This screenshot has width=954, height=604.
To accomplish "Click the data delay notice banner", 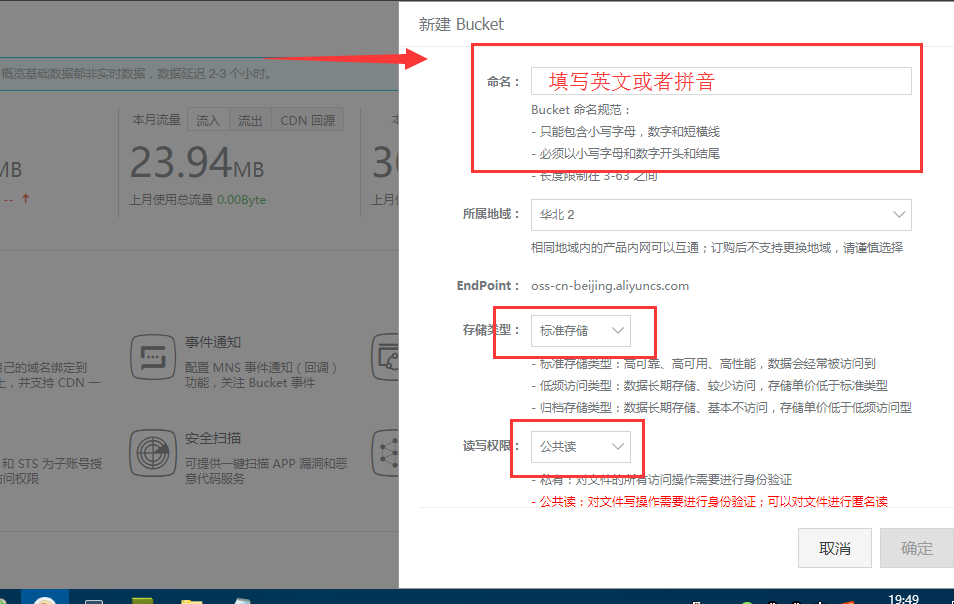I will click(199, 74).
